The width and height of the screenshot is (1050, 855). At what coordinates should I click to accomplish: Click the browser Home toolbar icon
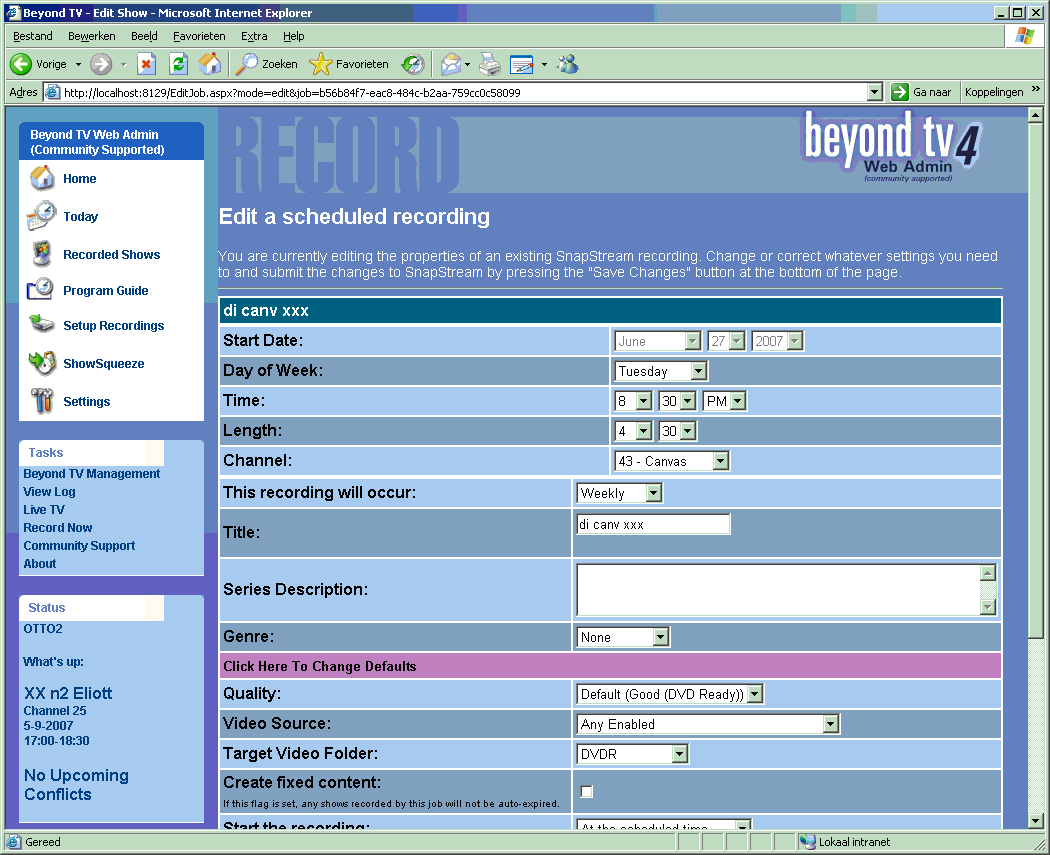click(x=210, y=64)
